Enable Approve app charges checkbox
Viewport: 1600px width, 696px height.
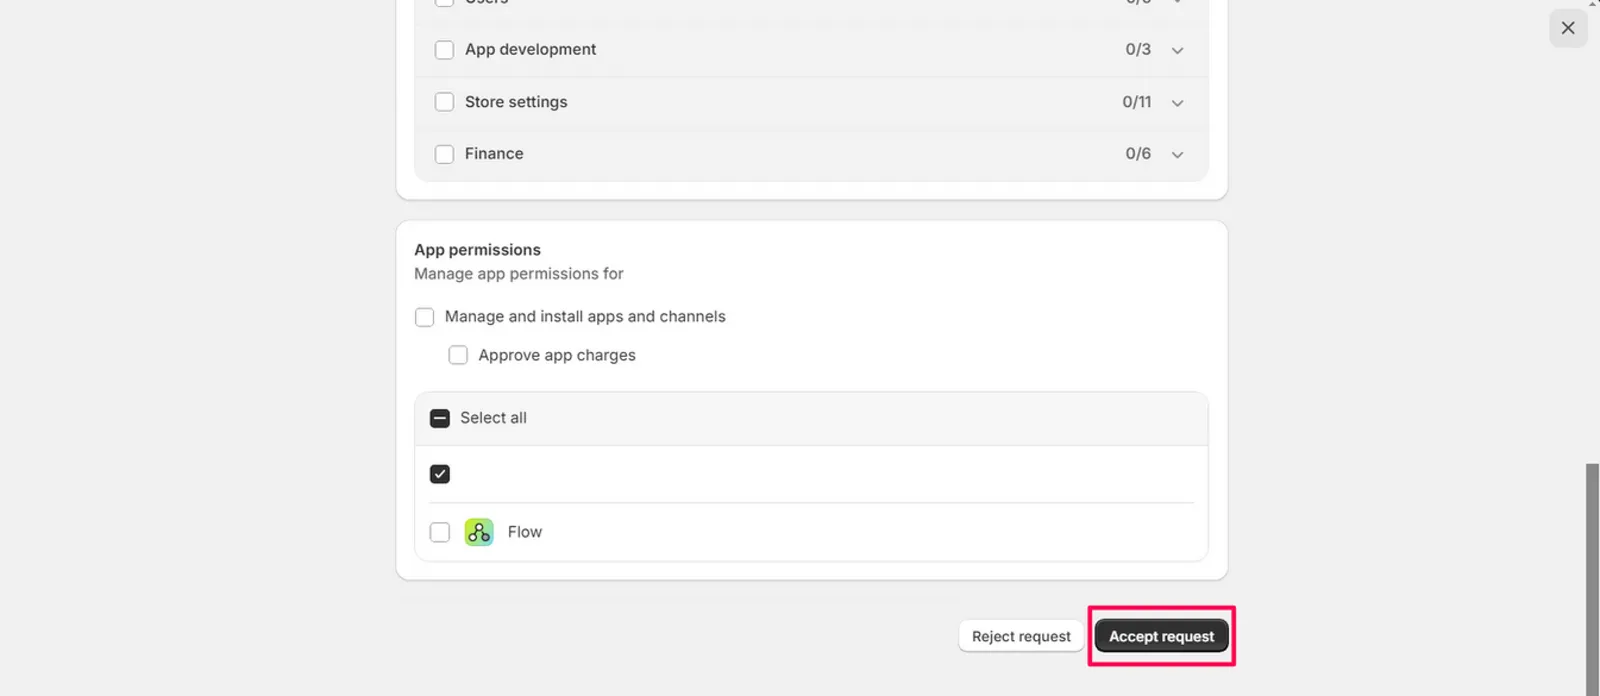click(458, 355)
